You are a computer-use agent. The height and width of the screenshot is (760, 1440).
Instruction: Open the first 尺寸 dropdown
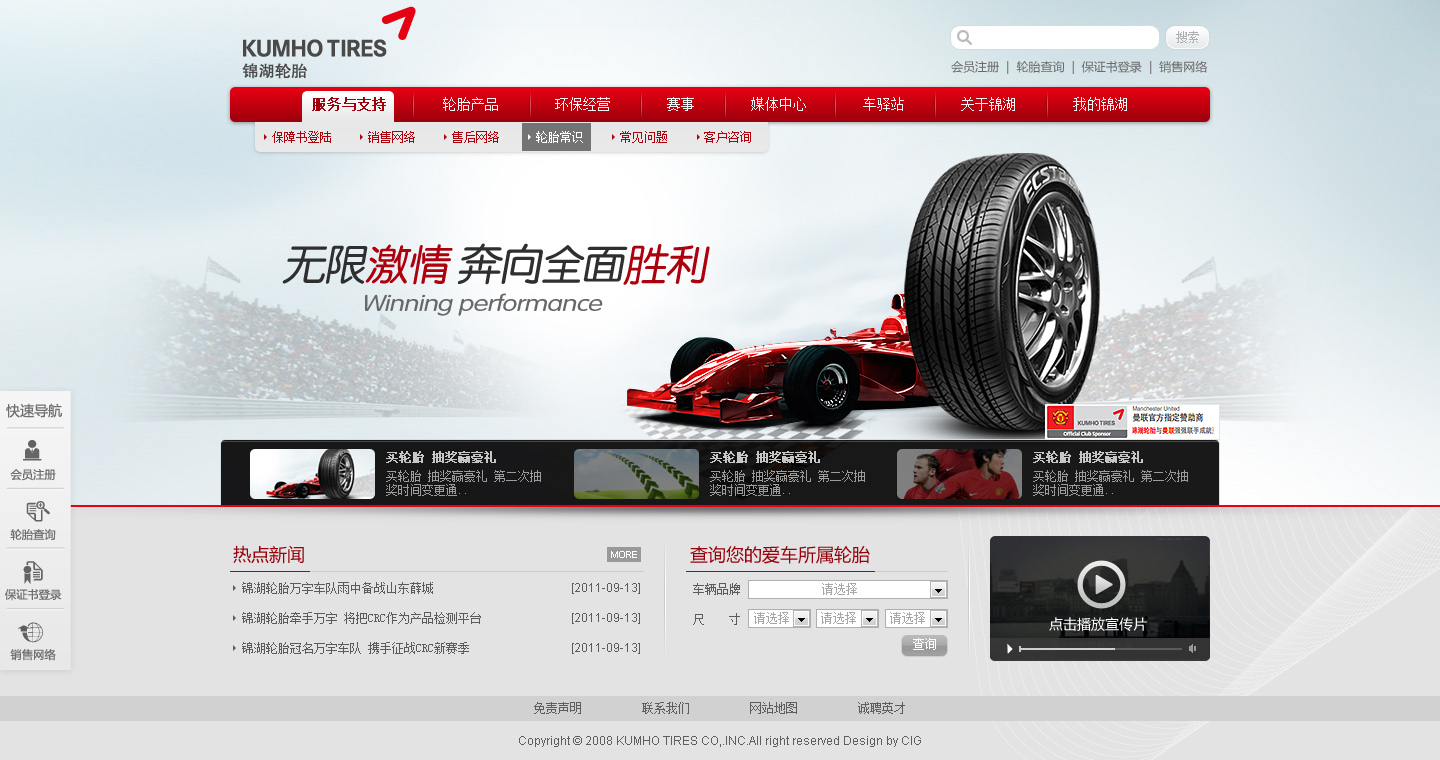pyautogui.click(x=779, y=619)
